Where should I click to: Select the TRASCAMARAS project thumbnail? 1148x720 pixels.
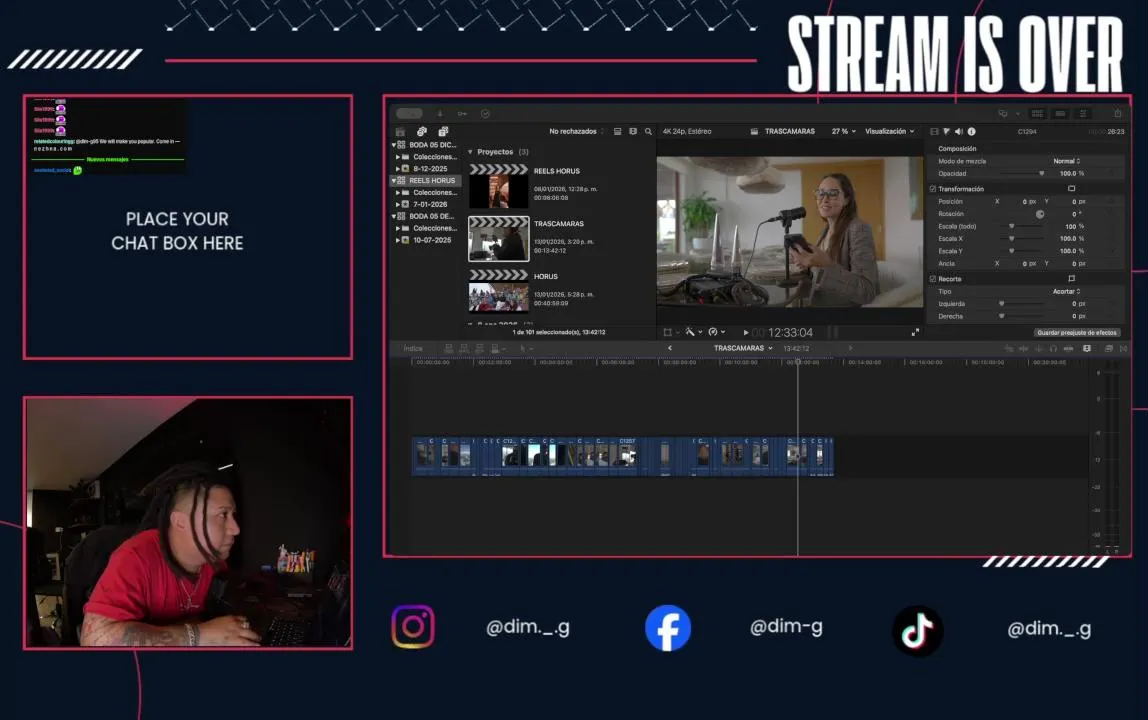point(499,239)
